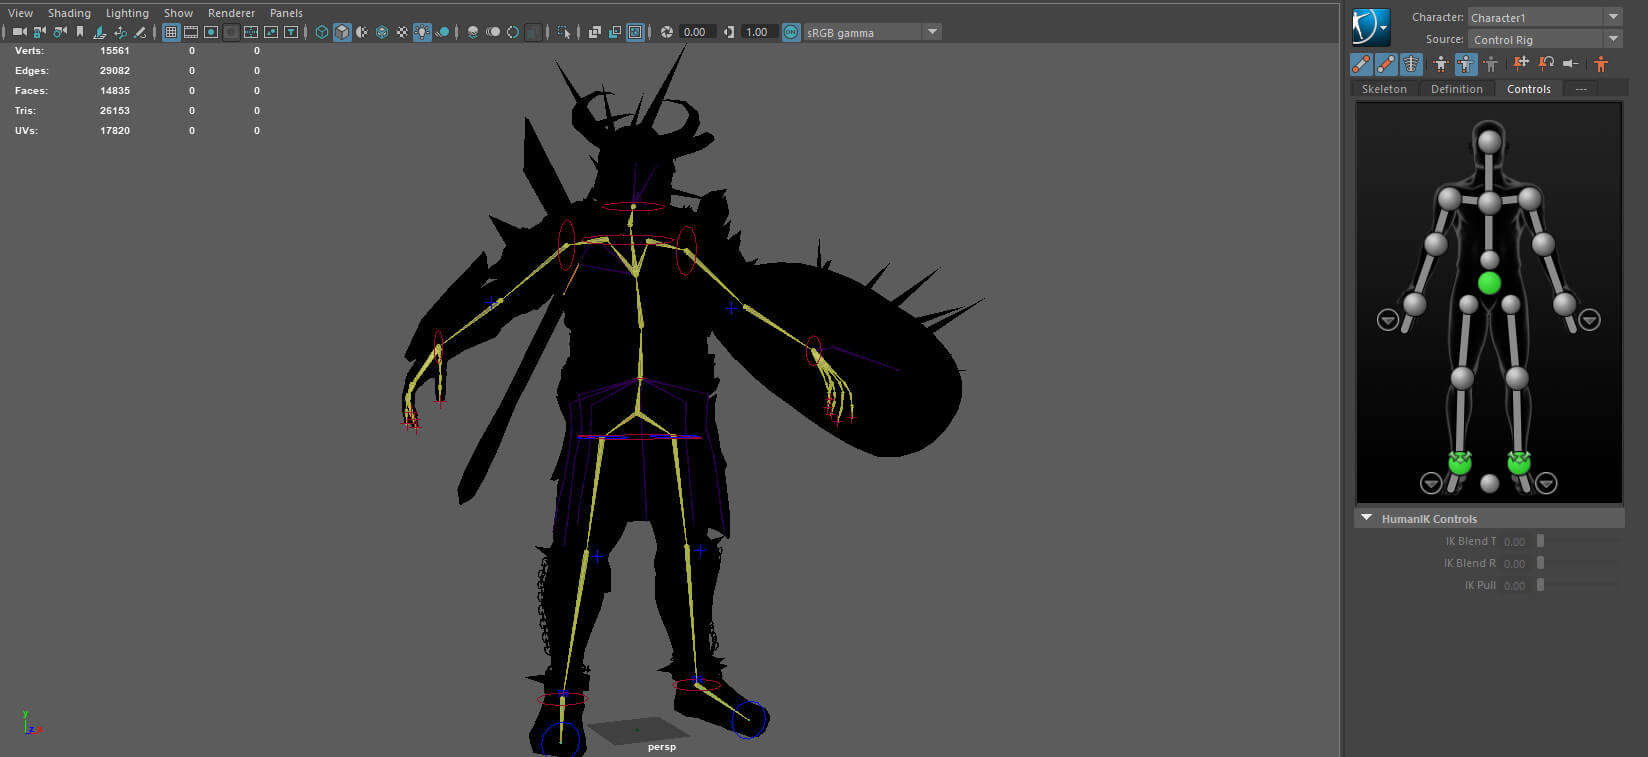This screenshot has width=1648, height=757.
Task: Select the smooth shade all cube icon
Action: (342, 32)
